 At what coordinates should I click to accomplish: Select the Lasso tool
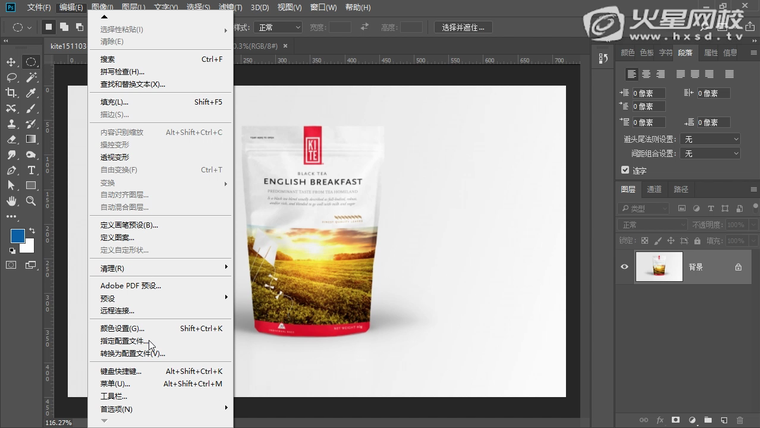pyautogui.click(x=12, y=77)
